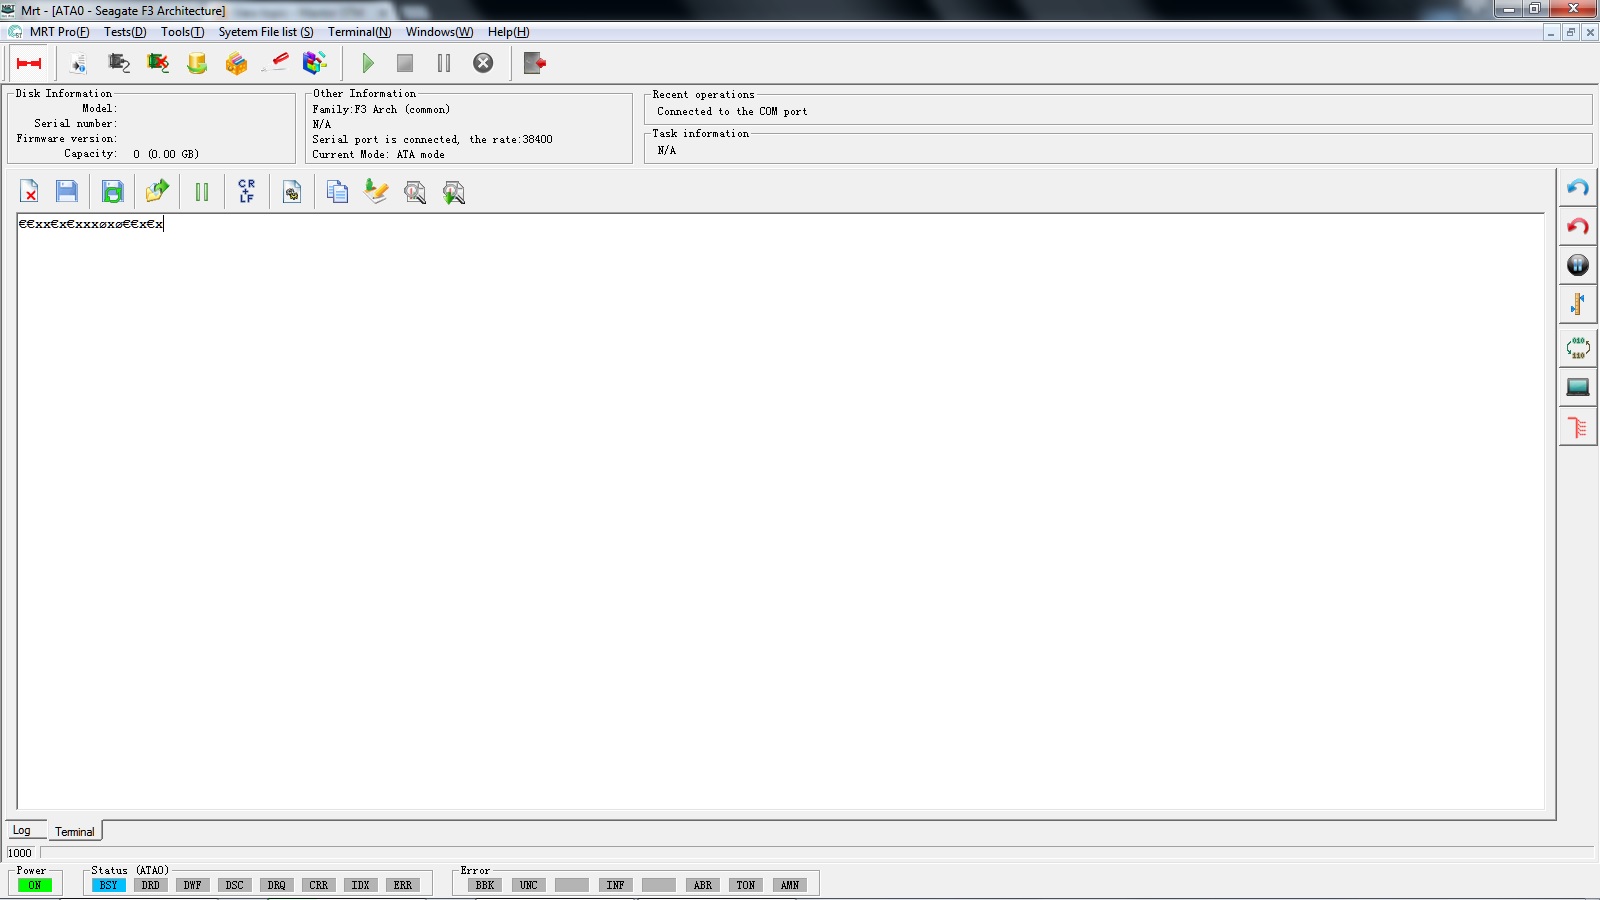Click the red curved arrow sidebar icon
Image resolution: width=1600 pixels, height=900 pixels.
pos(1578,226)
